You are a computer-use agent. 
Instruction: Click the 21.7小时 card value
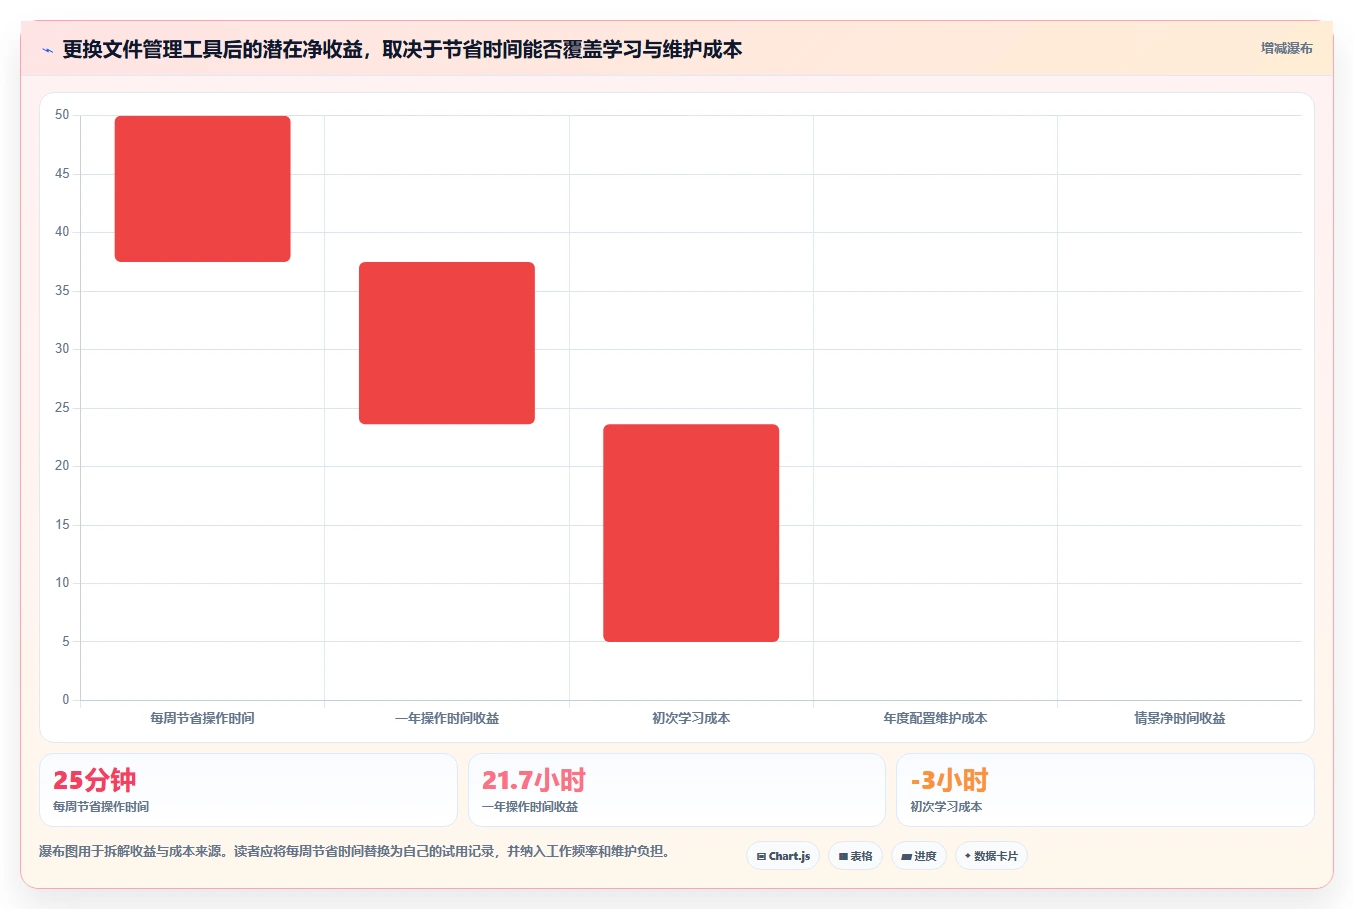(x=534, y=780)
